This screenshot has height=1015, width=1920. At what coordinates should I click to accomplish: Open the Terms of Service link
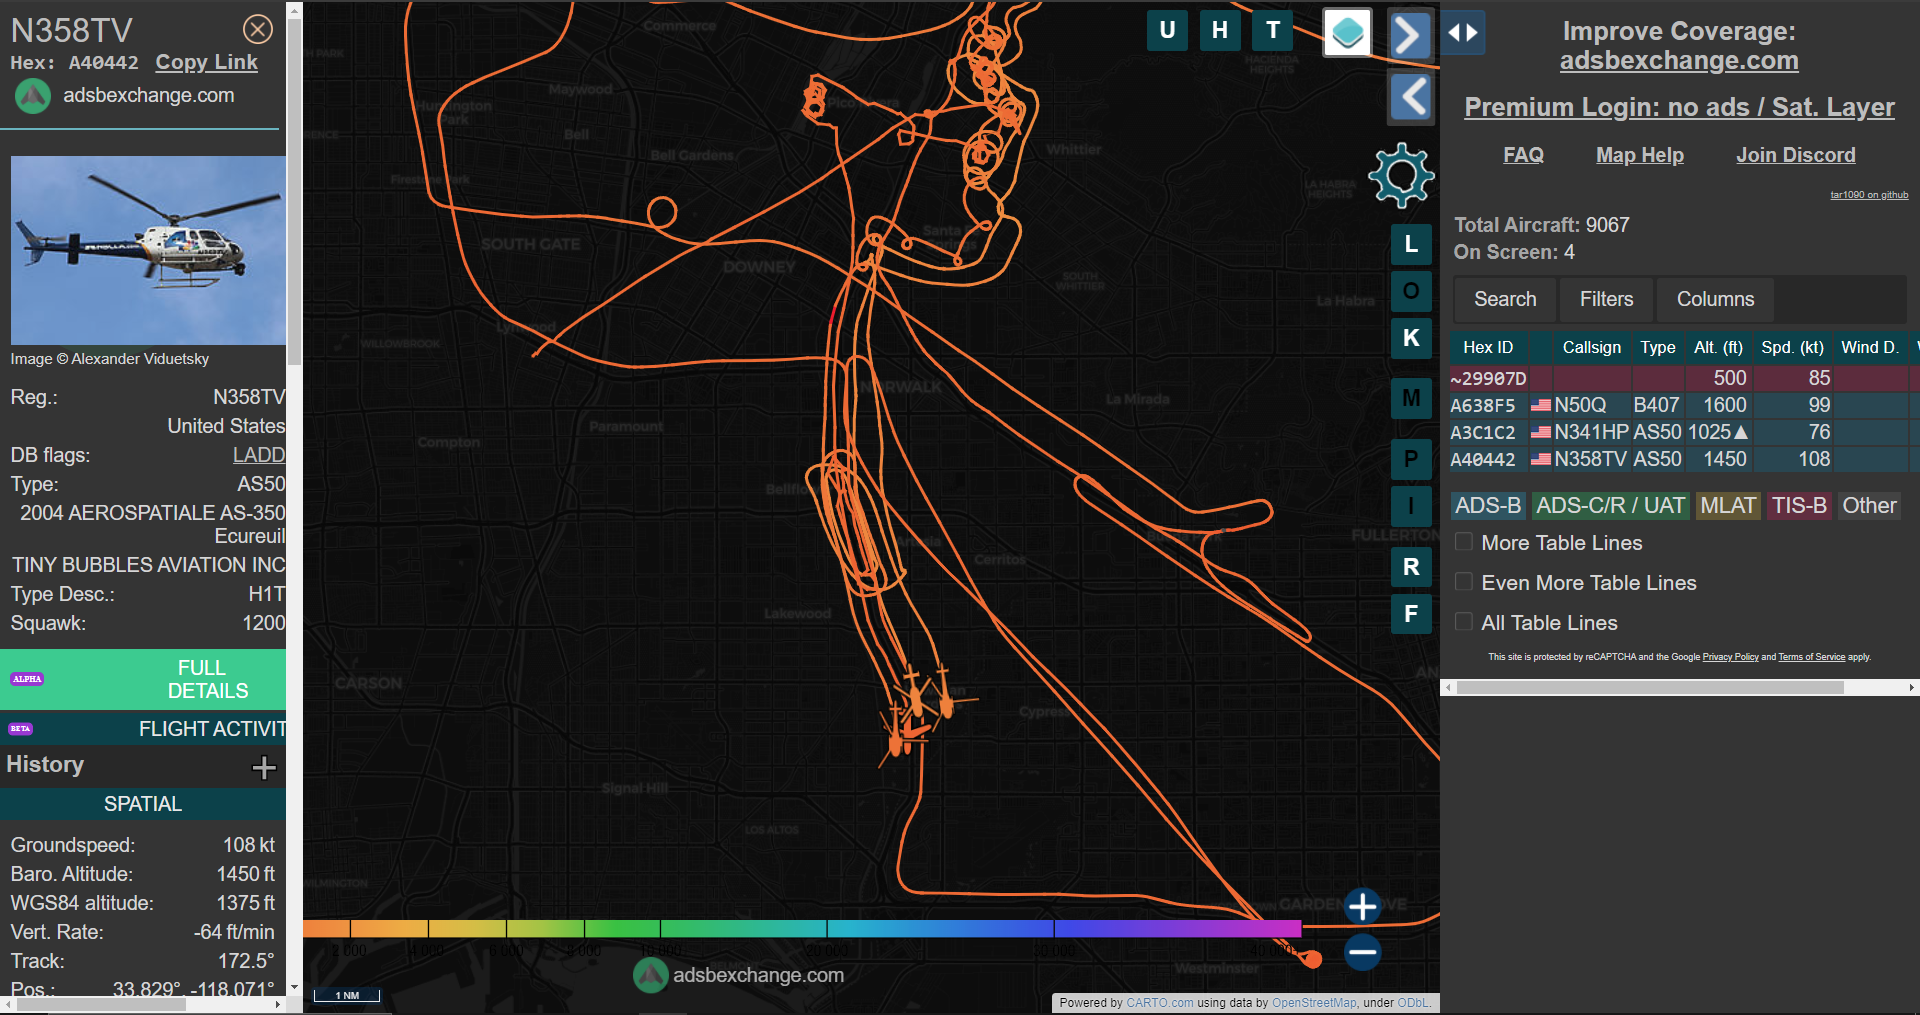point(1811,657)
